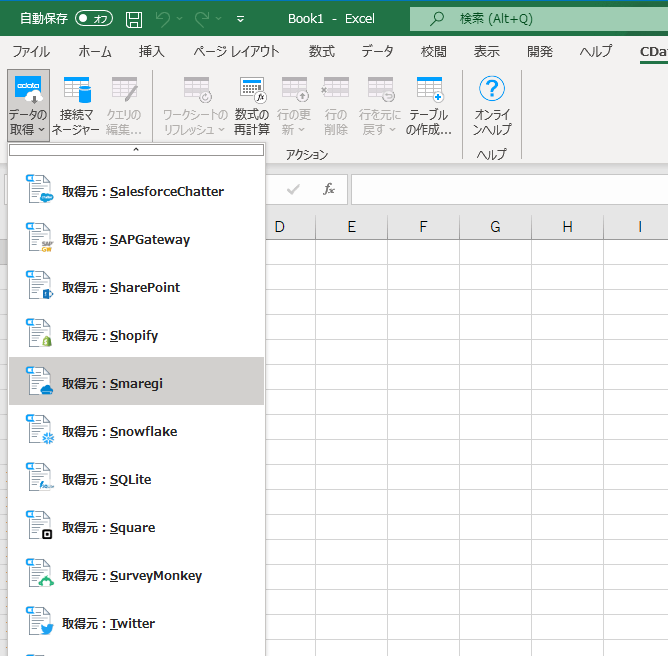Click the save floppy disk icon

(134, 19)
